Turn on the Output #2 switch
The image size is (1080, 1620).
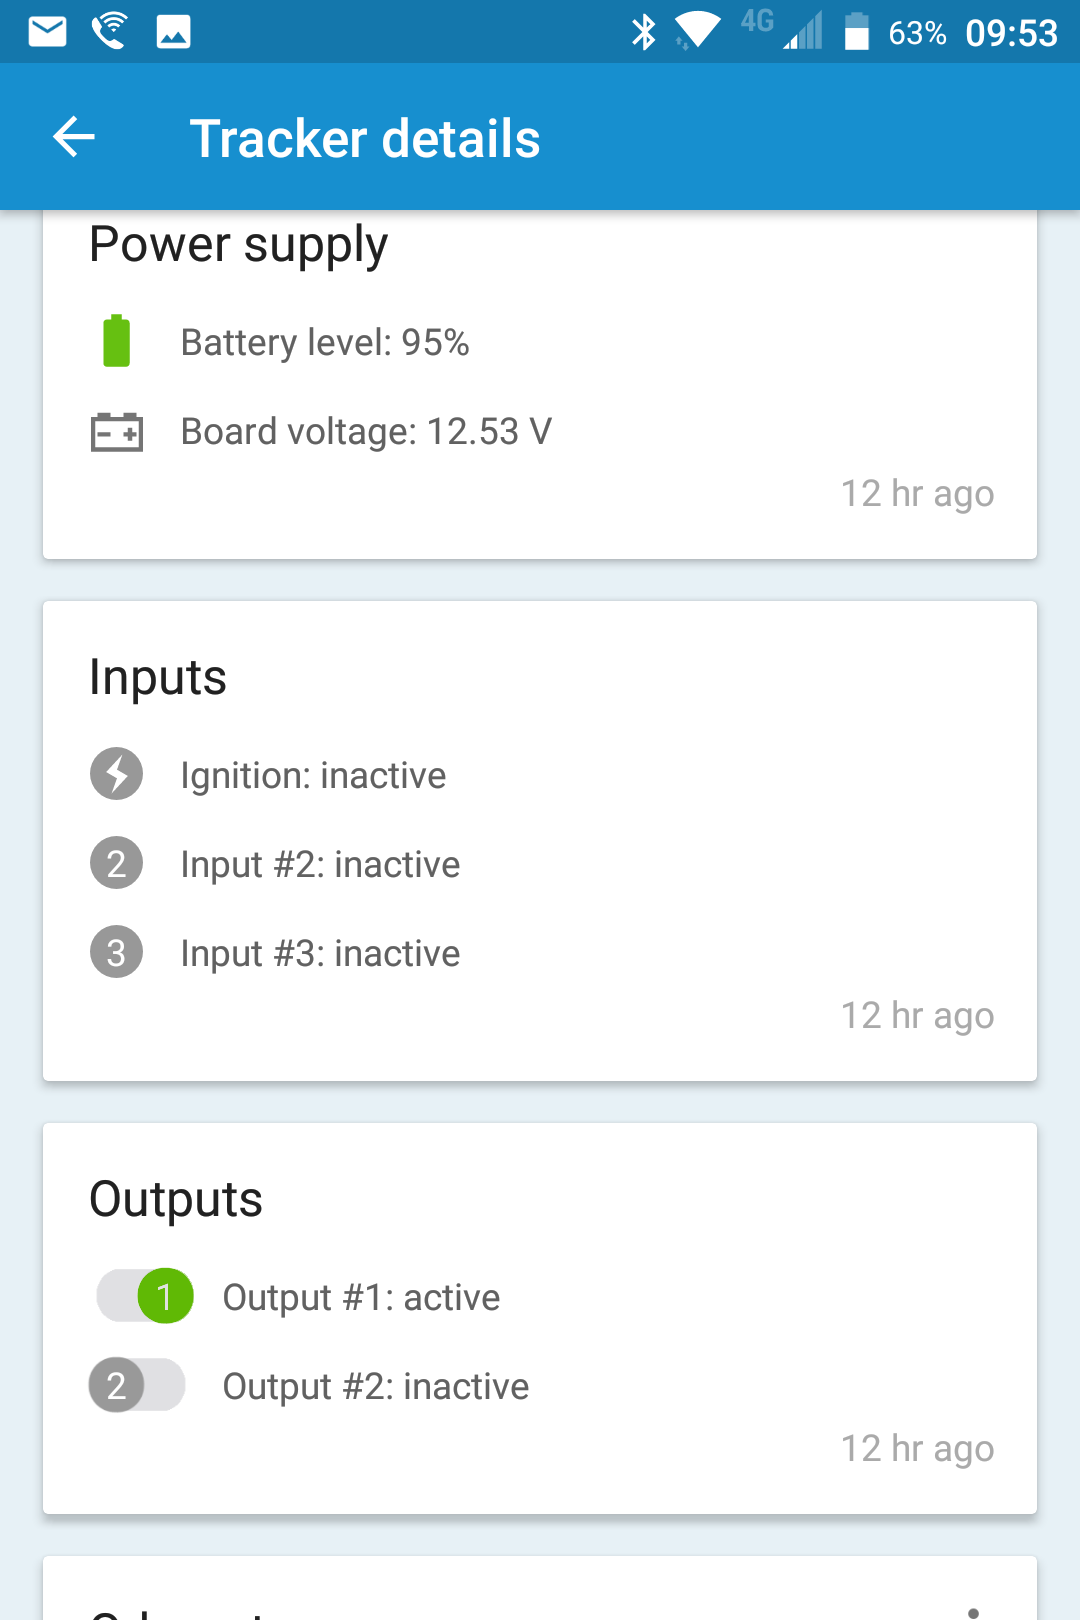pos(137,1385)
